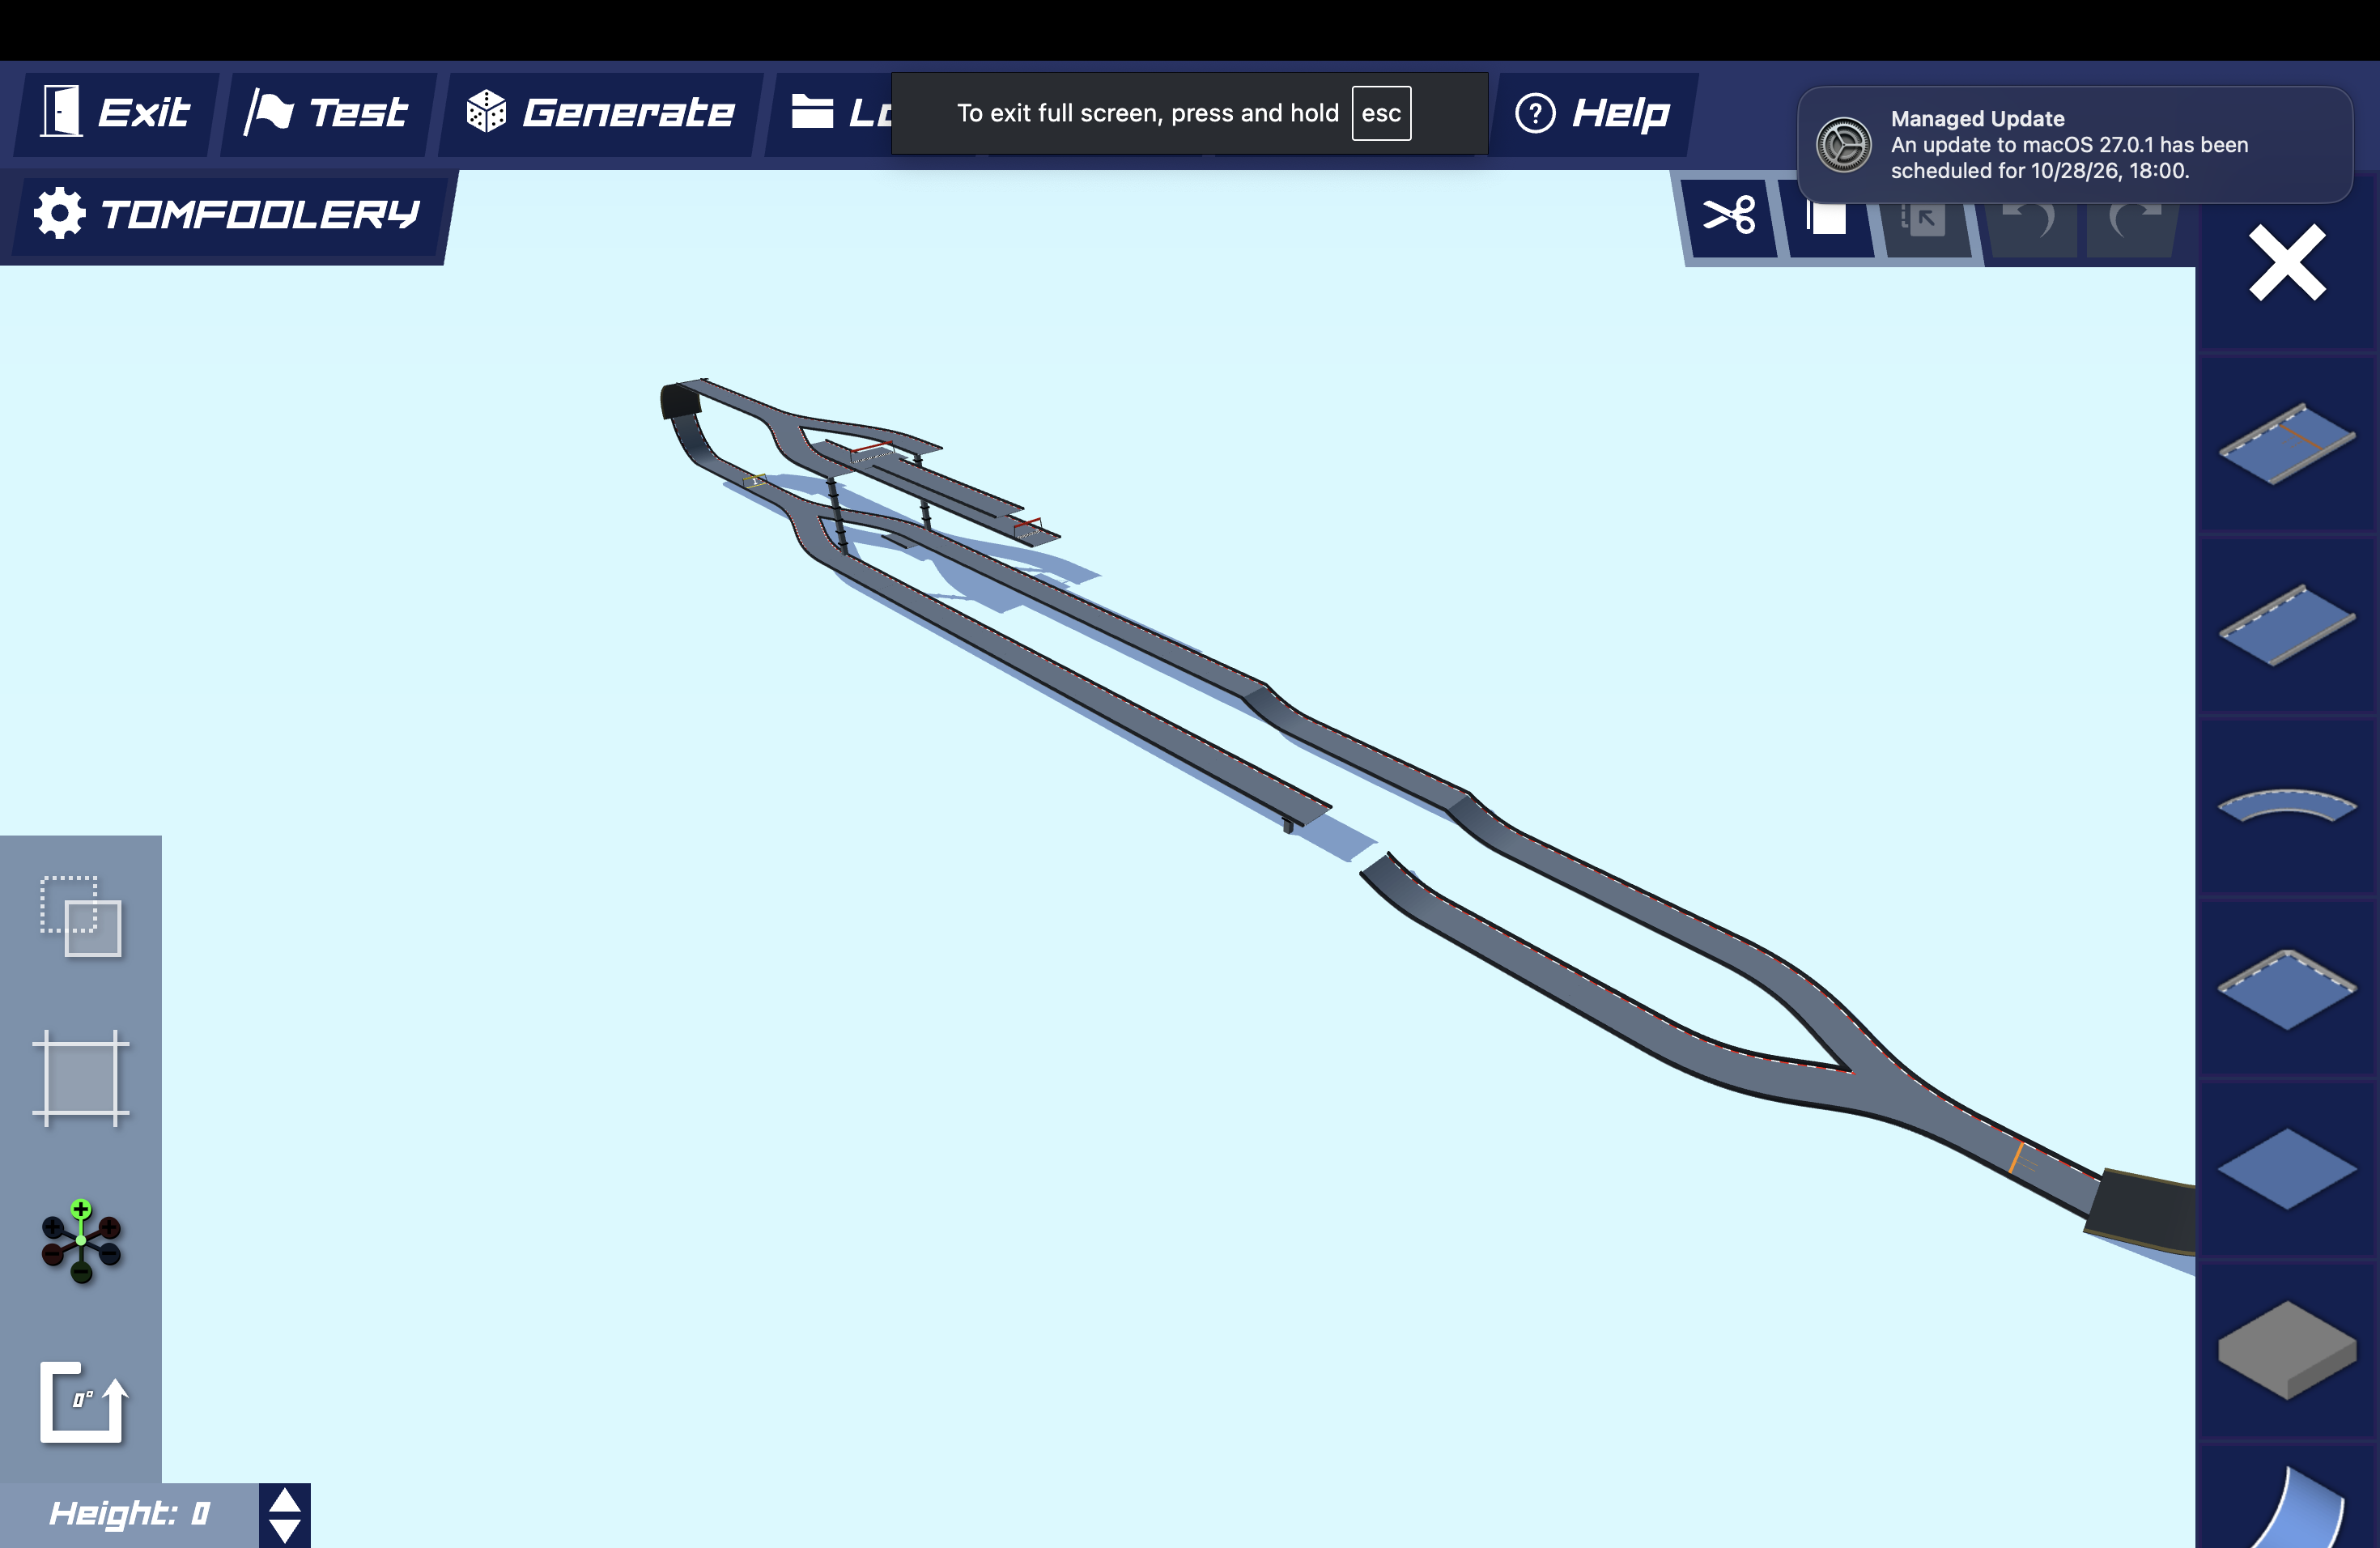The height and width of the screenshot is (1548, 2380).
Task: Increase Height with the up arrow
Action: pyautogui.click(x=285, y=1500)
